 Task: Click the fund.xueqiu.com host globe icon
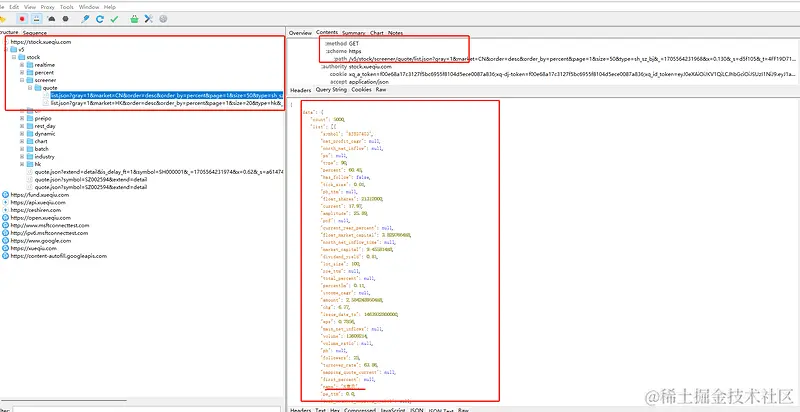6,195
